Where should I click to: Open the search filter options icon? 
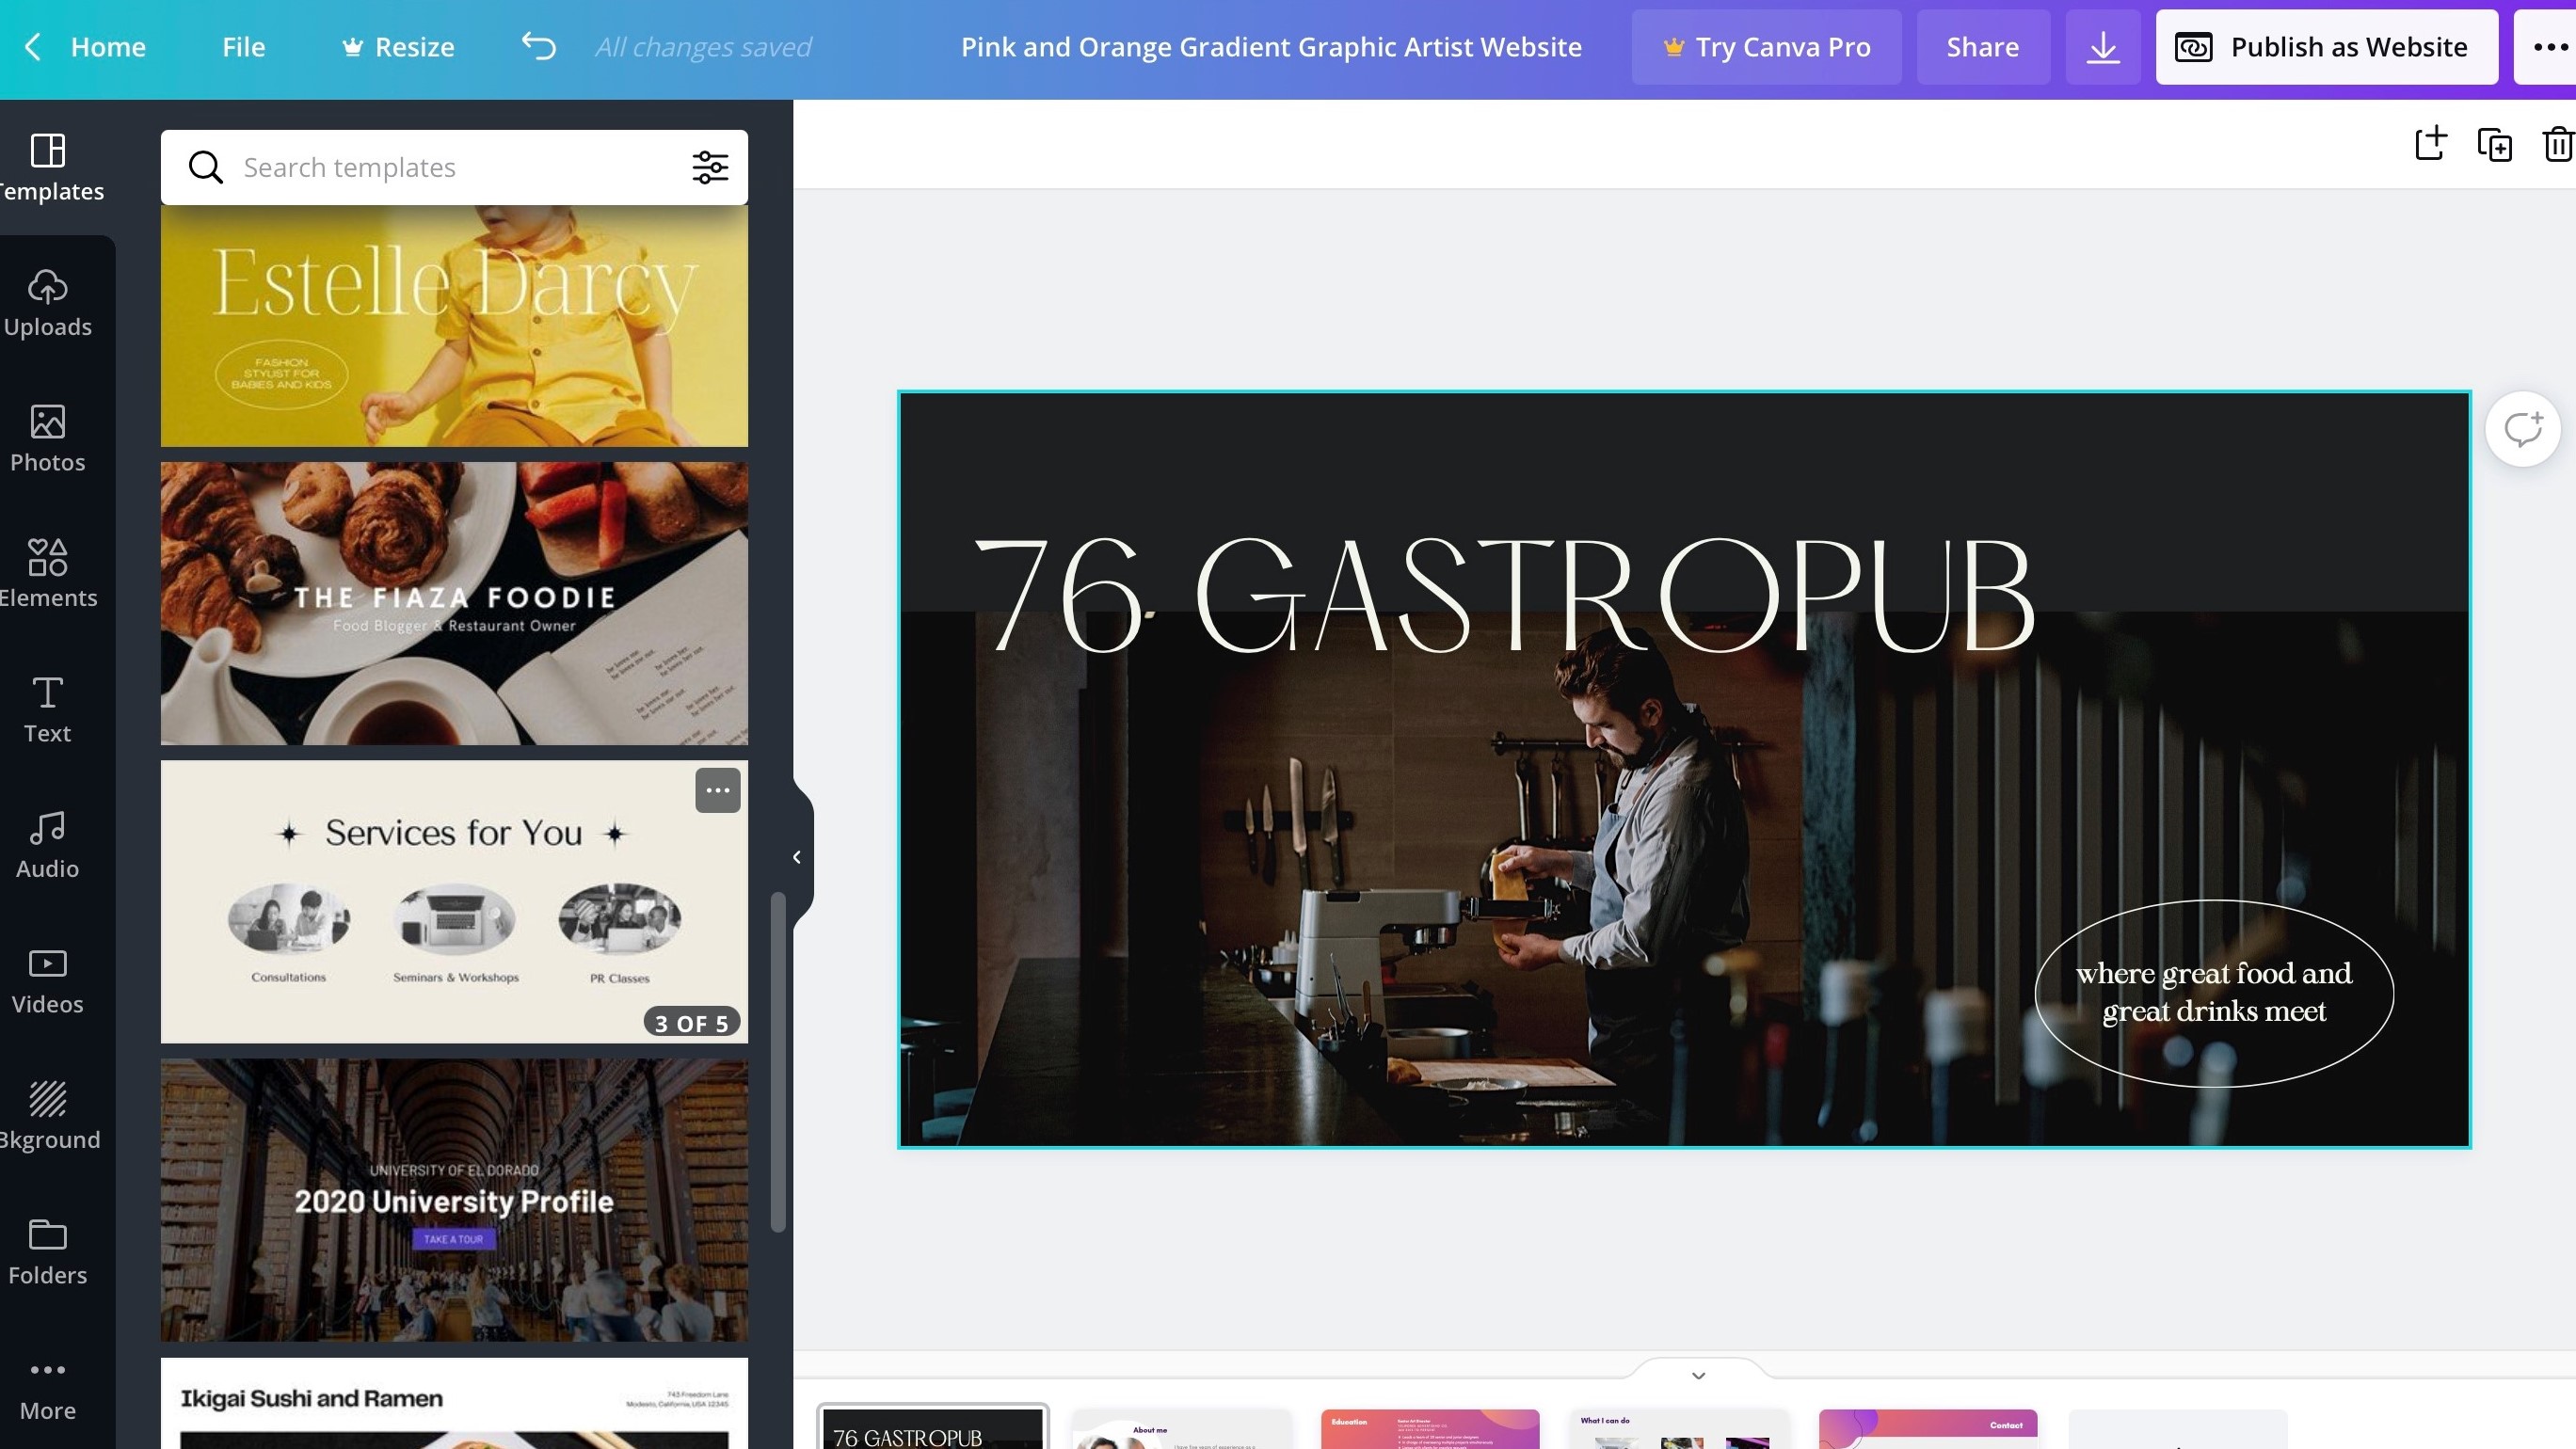tap(710, 167)
